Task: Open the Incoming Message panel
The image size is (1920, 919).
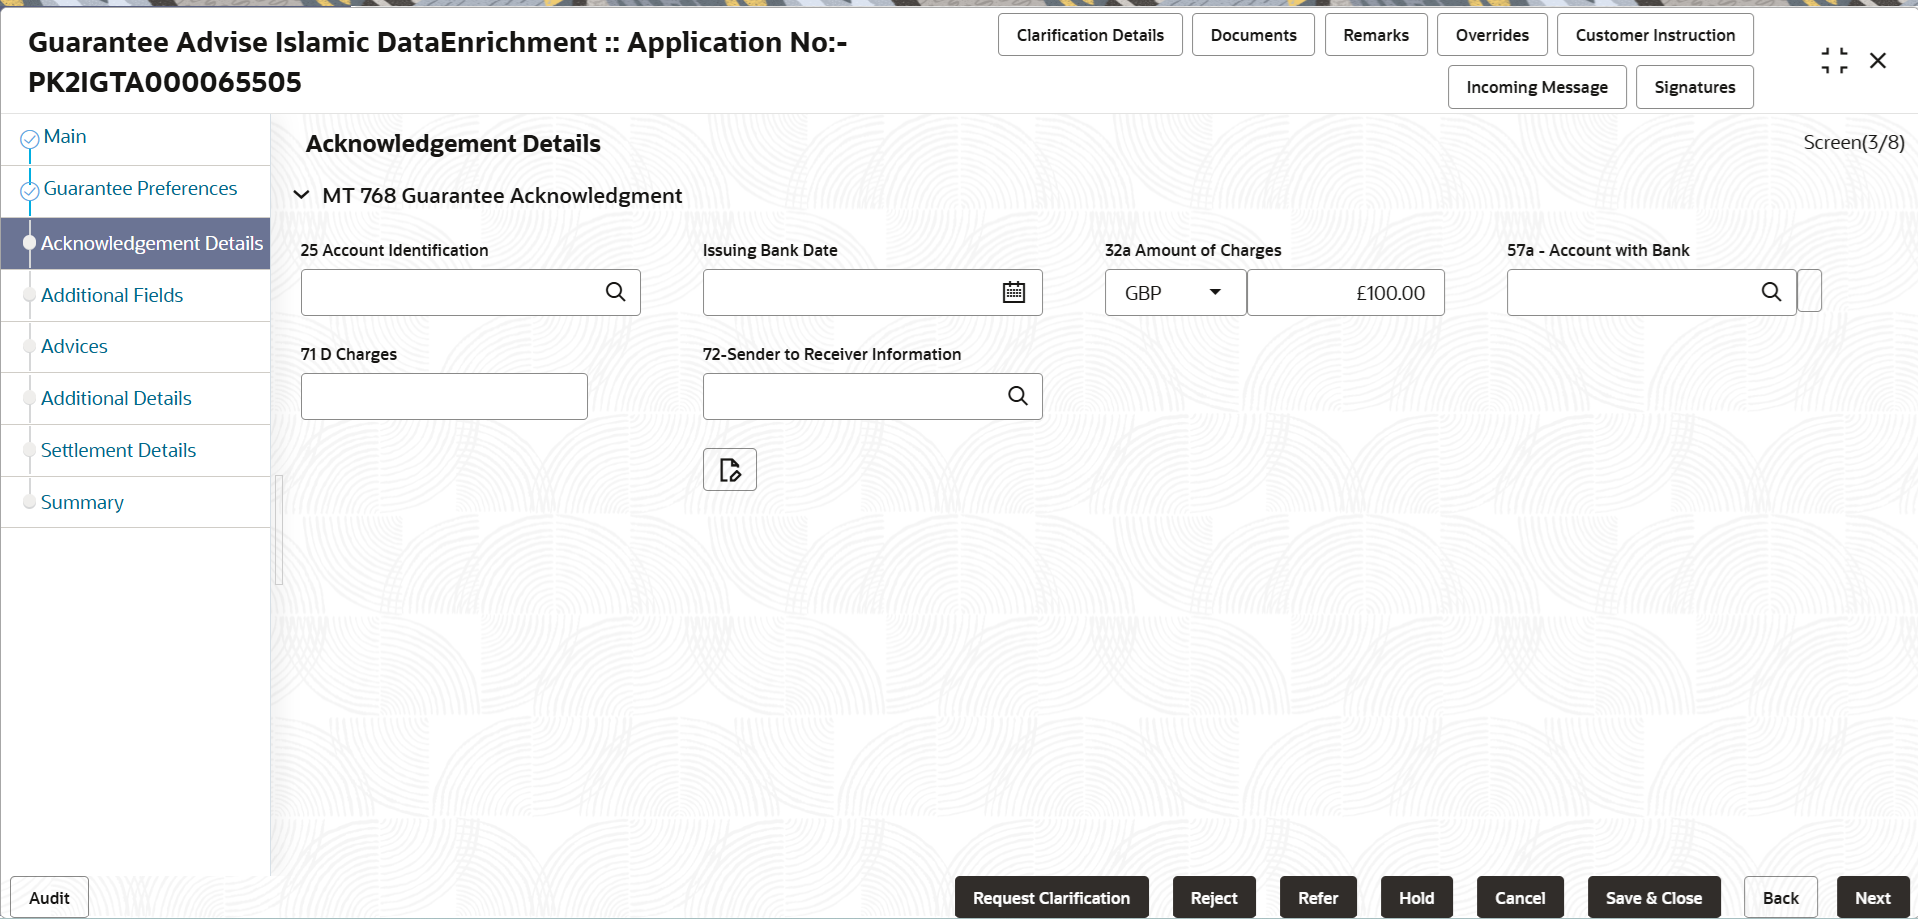Action: pos(1537,87)
